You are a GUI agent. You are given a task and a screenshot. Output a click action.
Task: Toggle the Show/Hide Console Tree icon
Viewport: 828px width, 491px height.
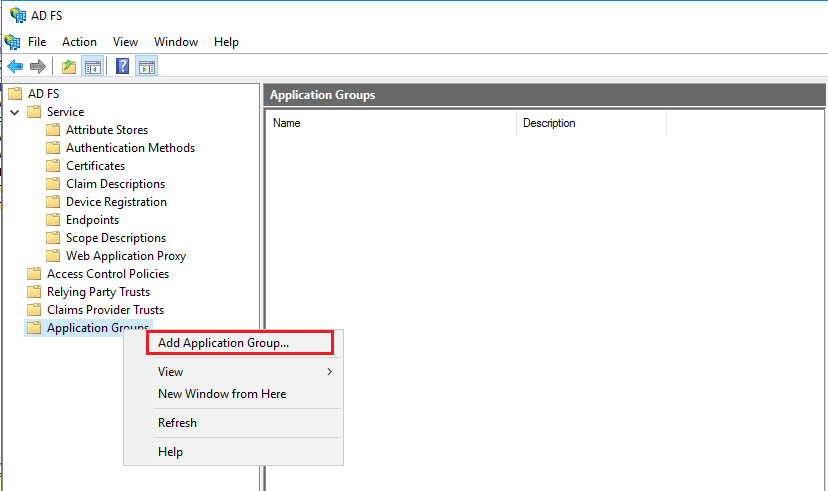click(x=92, y=67)
